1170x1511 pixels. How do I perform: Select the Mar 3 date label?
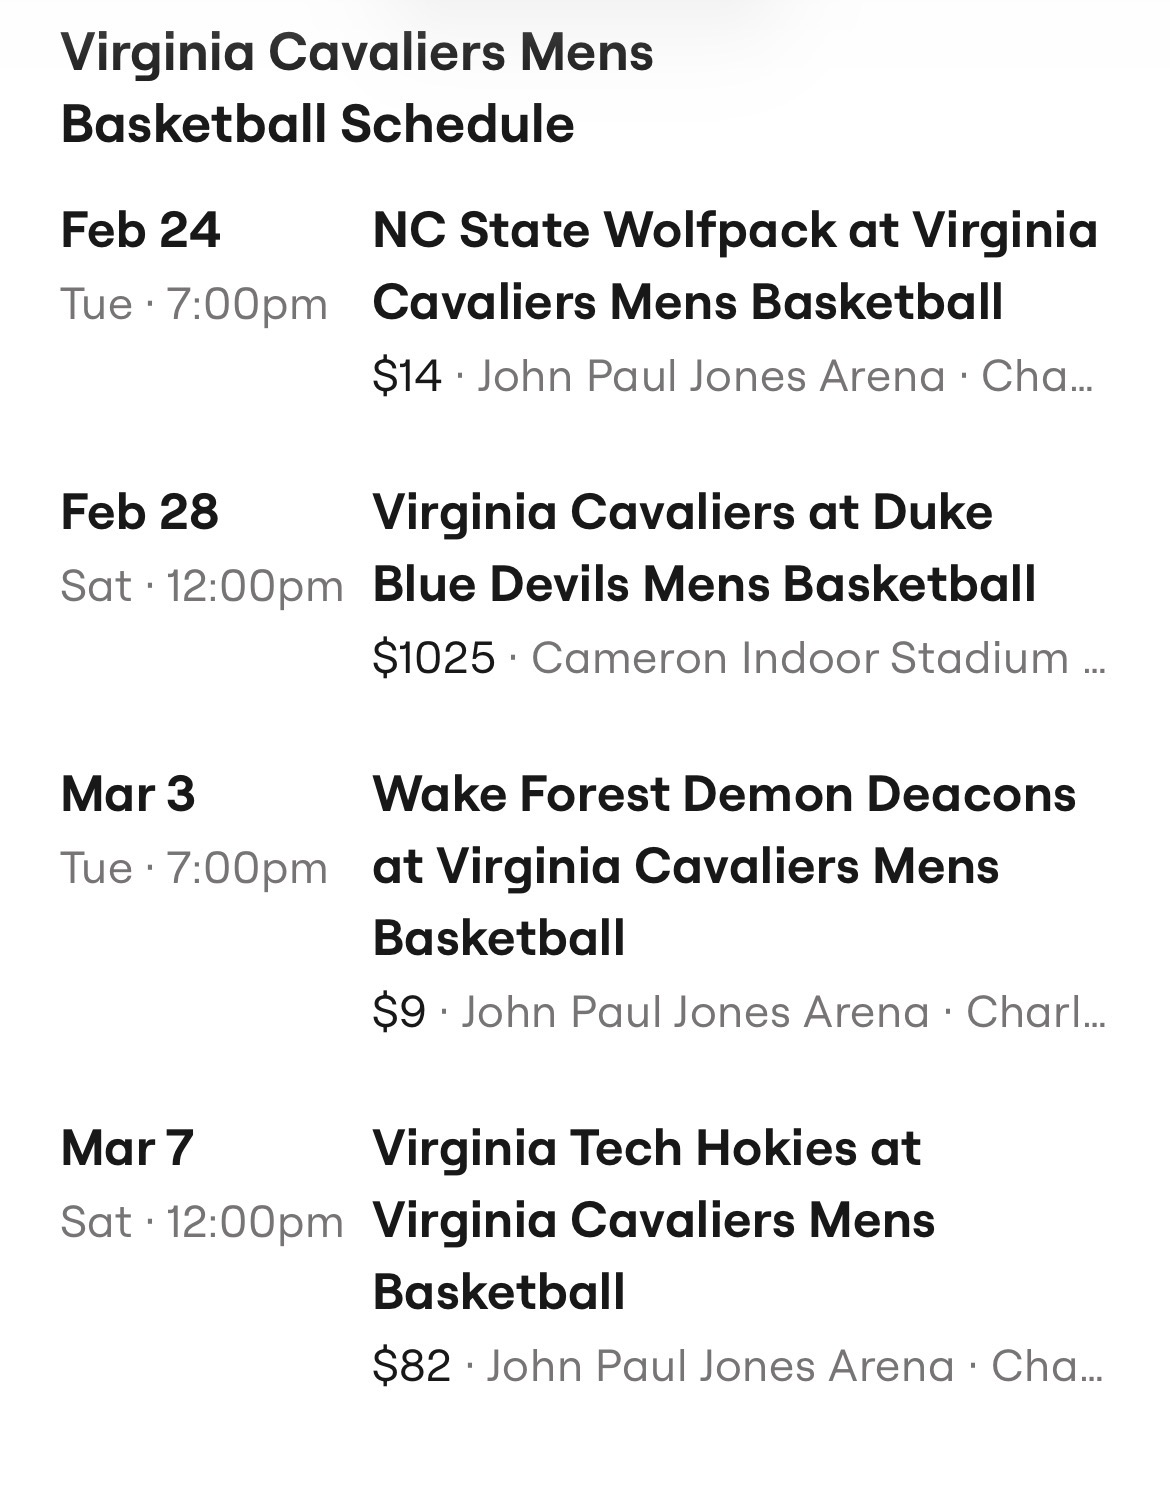tap(128, 794)
